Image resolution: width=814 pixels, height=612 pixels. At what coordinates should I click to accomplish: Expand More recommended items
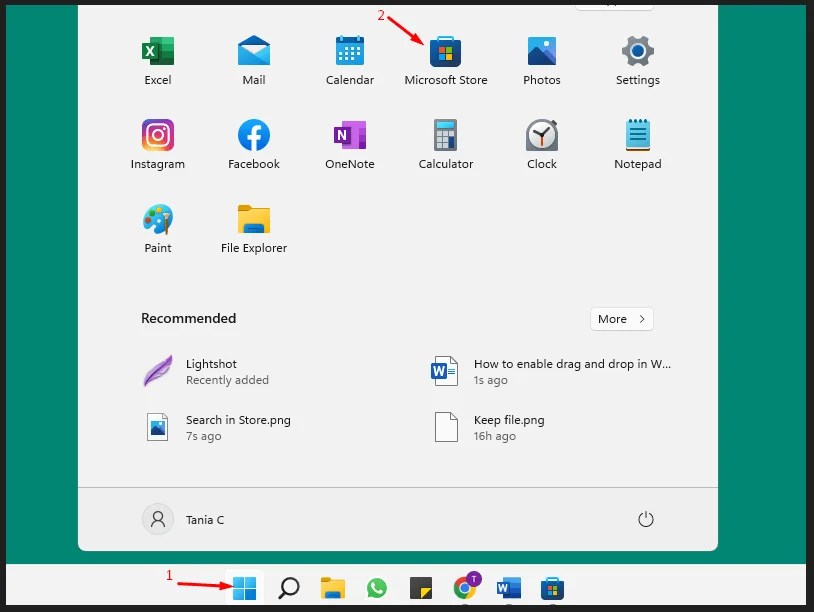coord(621,319)
